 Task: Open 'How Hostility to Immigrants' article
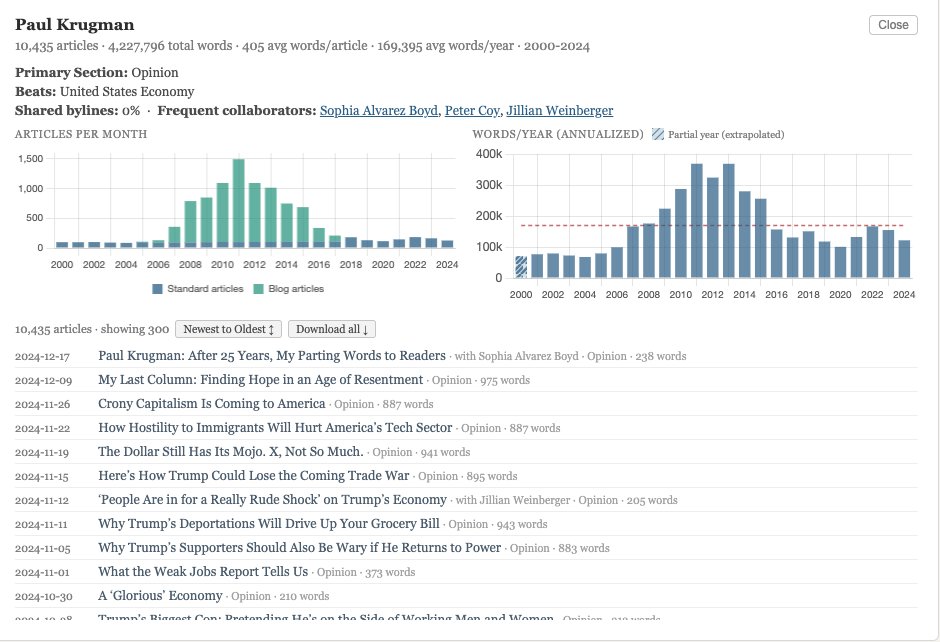275,427
